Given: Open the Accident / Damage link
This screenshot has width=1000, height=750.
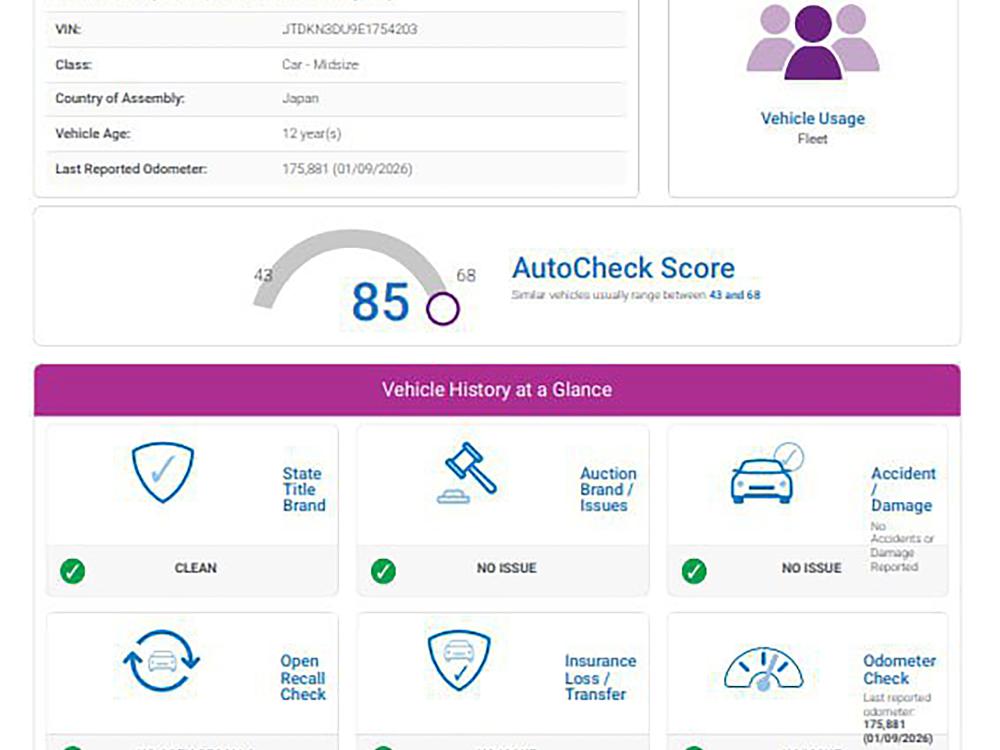Looking at the screenshot, I should 902,489.
